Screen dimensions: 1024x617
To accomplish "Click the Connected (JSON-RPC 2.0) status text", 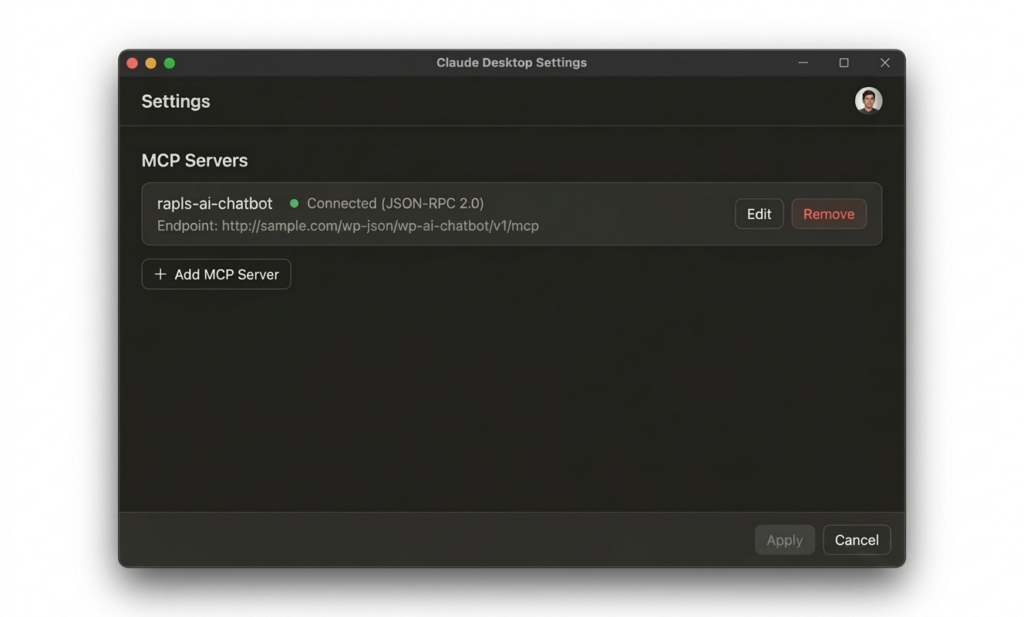I will 395,203.
